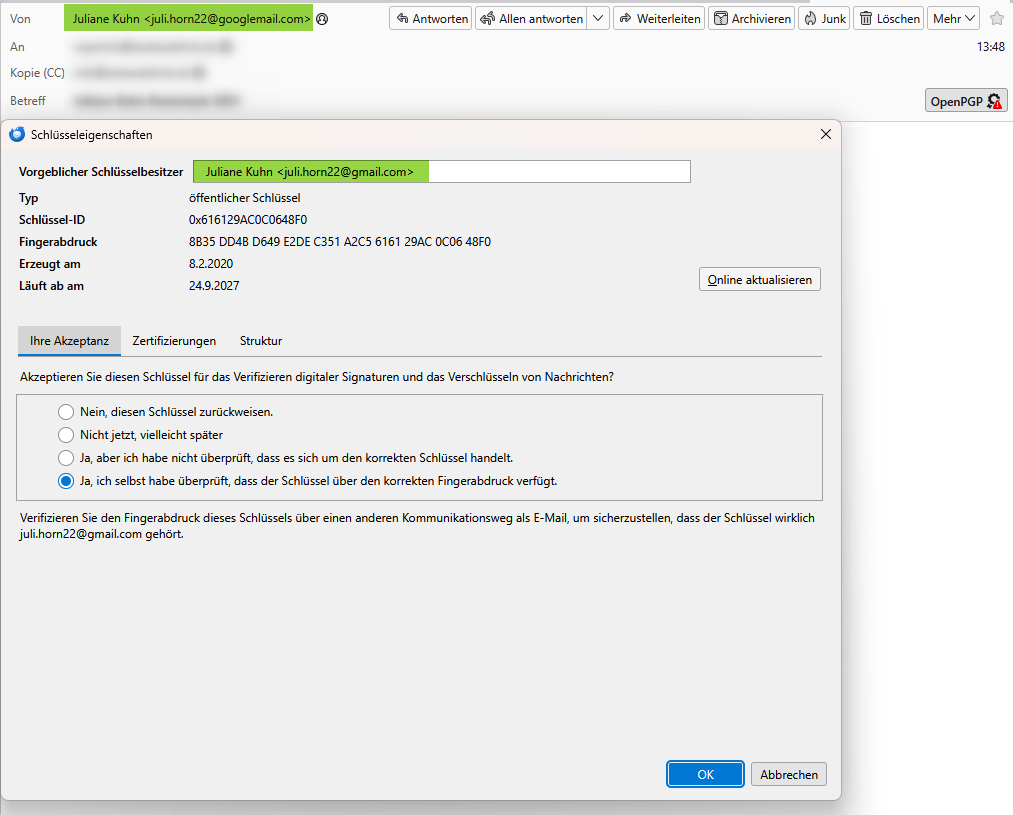Select 'Ja, ich selbst habe überprüft' option
This screenshot has width=1013, height=815.
pos(66,481)
